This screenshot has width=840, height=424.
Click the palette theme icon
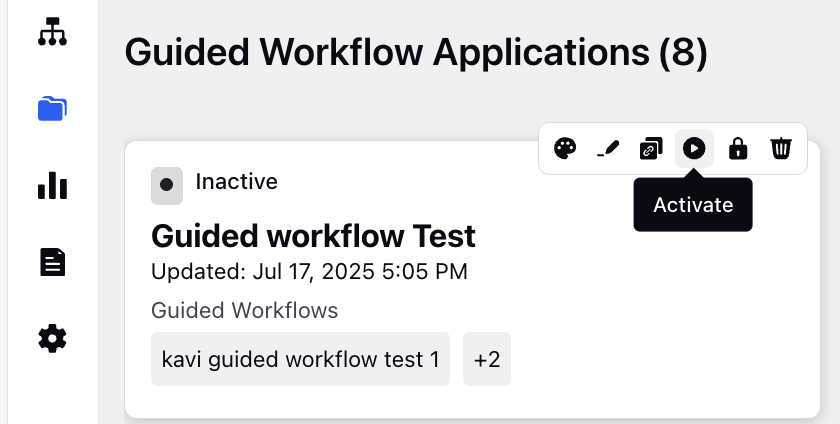(565, 148)
